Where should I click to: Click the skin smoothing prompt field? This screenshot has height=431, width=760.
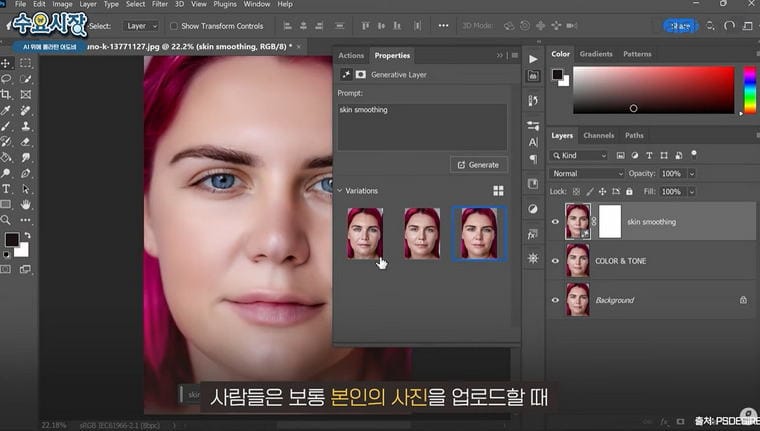point(422,127)
